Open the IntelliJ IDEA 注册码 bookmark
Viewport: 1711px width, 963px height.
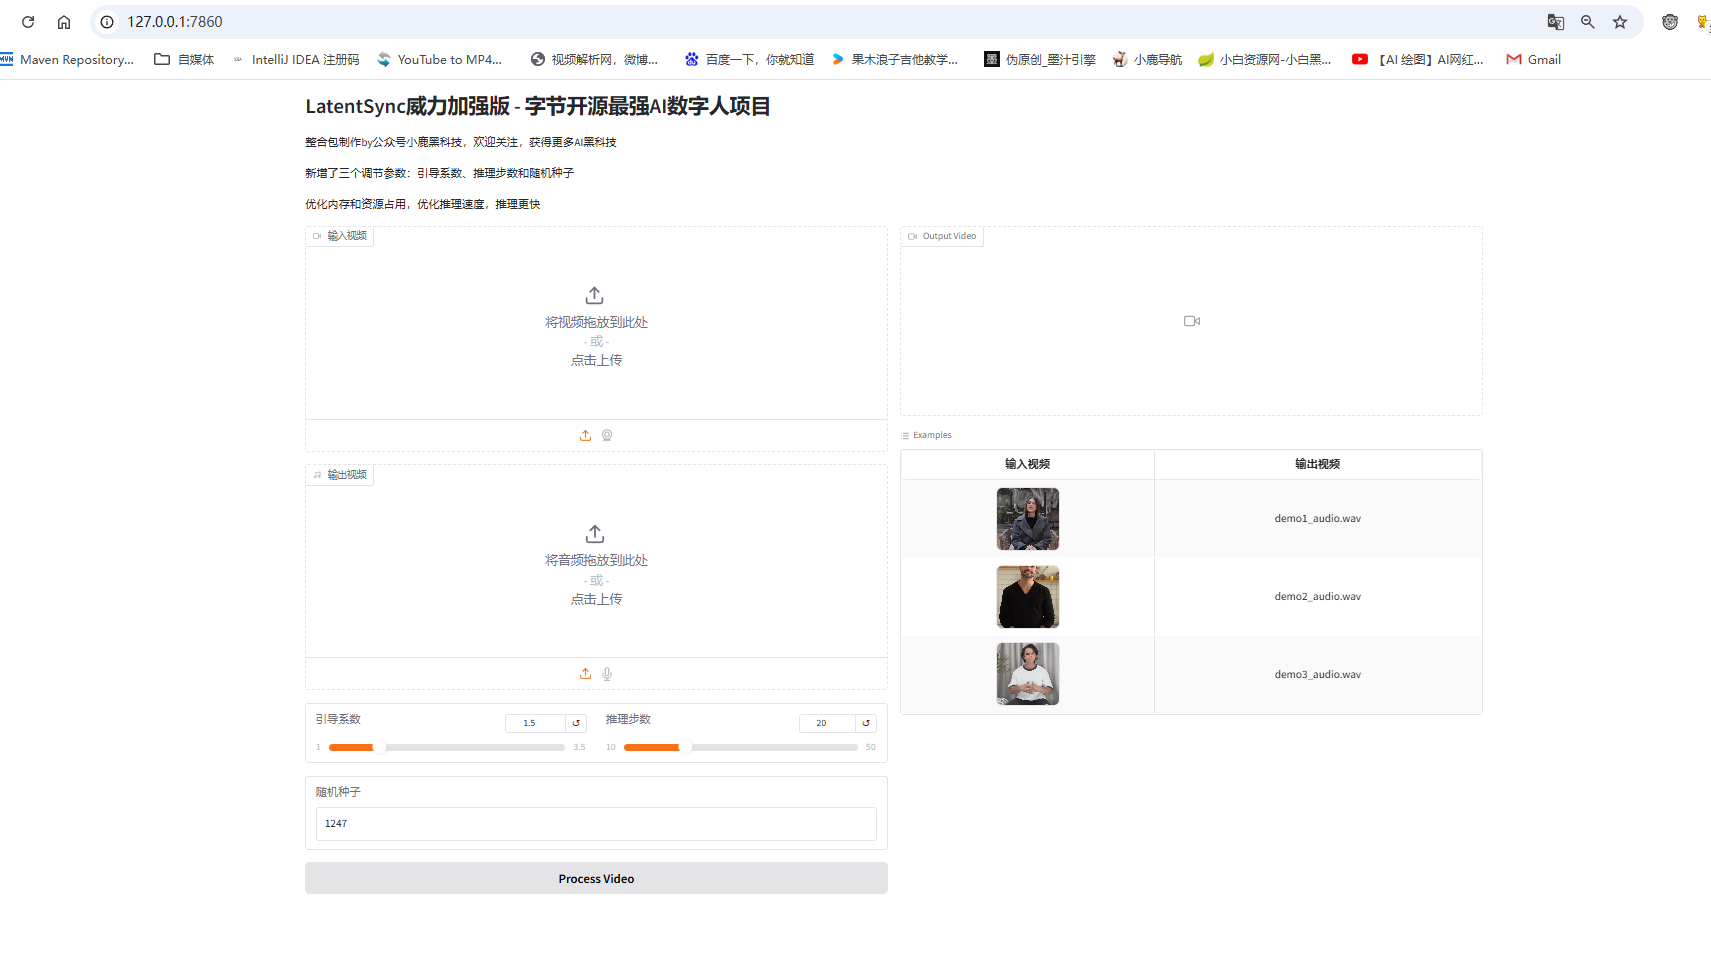pyautogui.click(x=295, y=60)
